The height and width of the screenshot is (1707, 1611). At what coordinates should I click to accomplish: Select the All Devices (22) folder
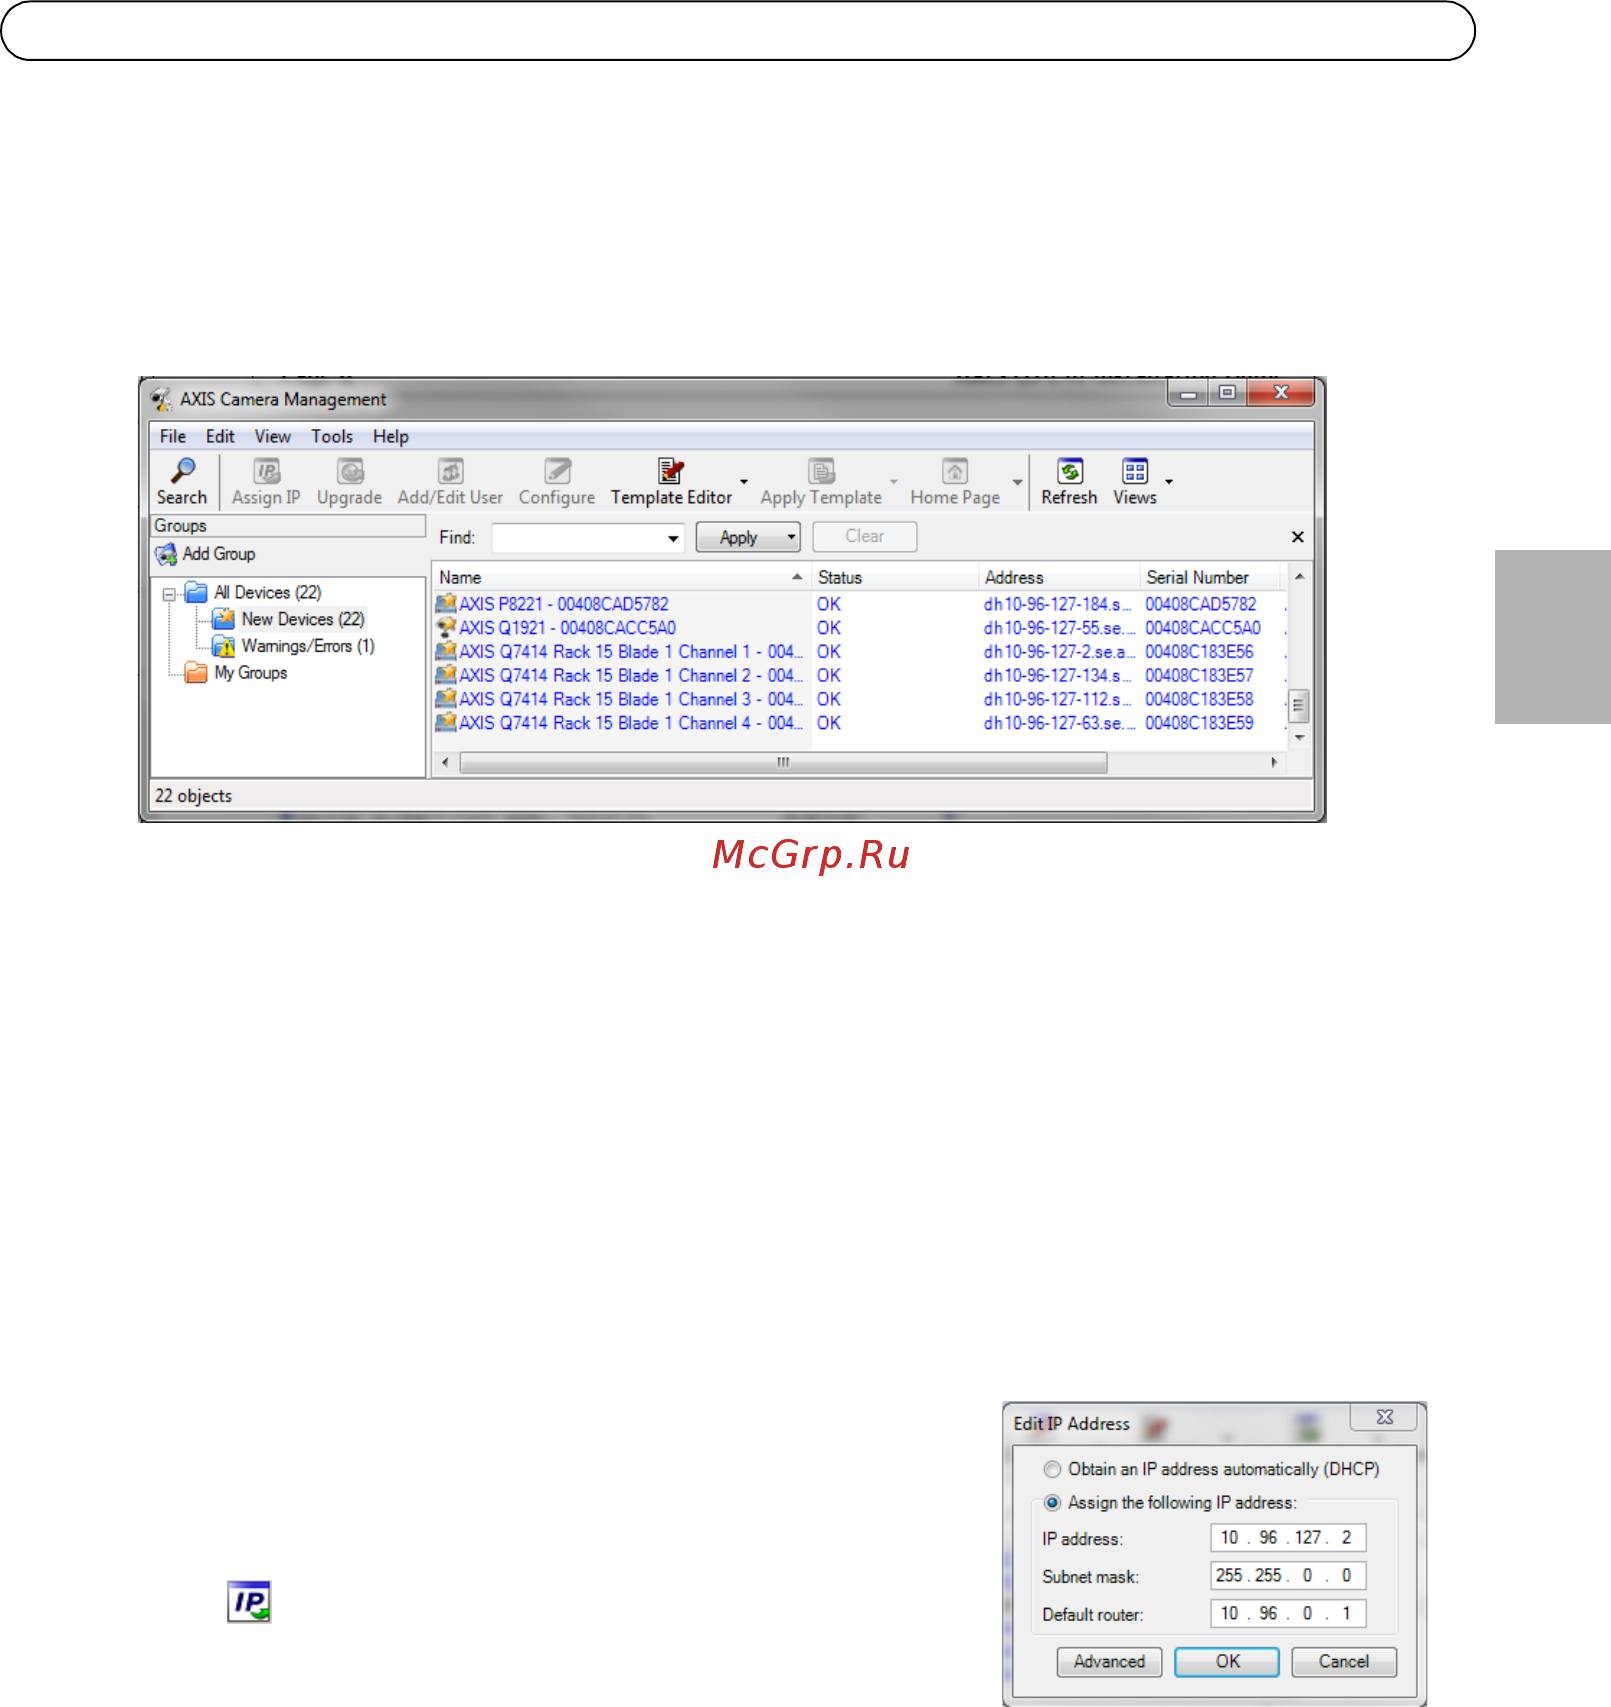(253, 592)
